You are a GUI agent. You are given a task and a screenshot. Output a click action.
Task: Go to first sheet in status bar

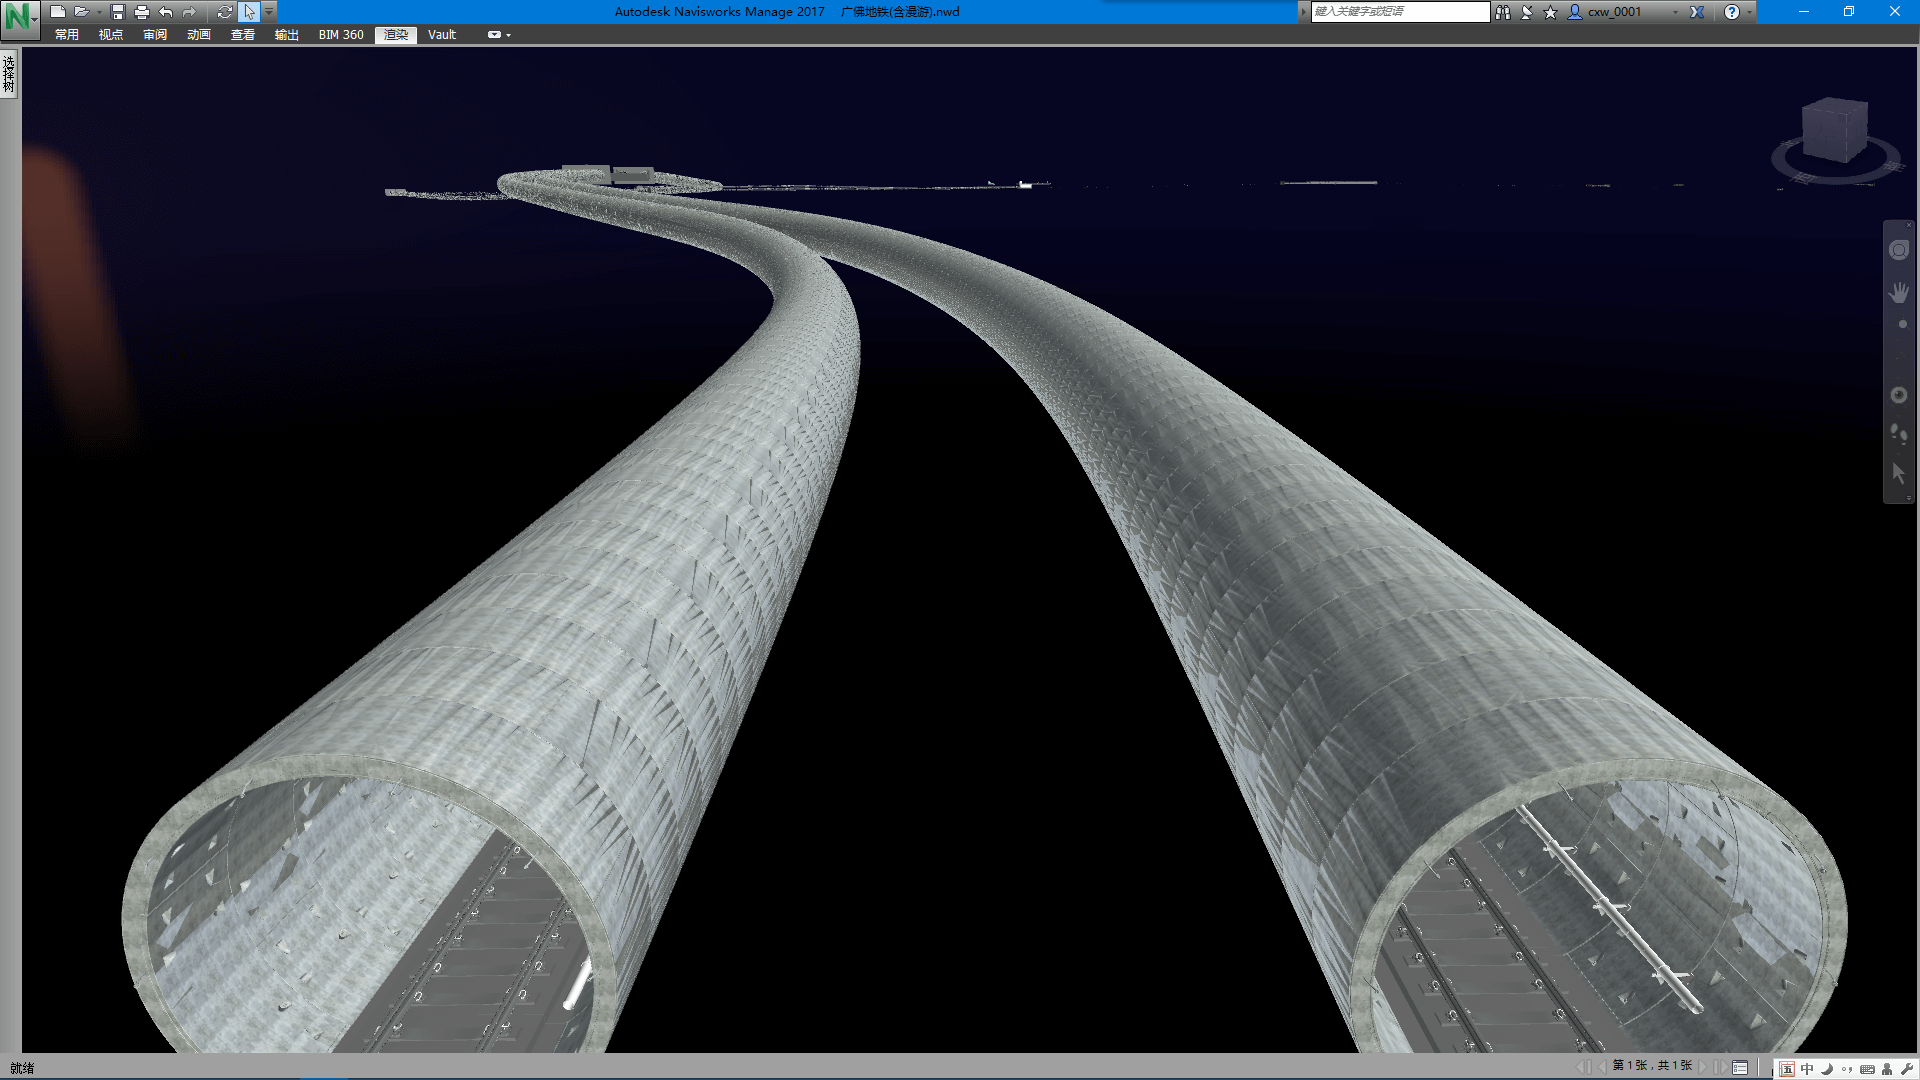point(1583,1067)
